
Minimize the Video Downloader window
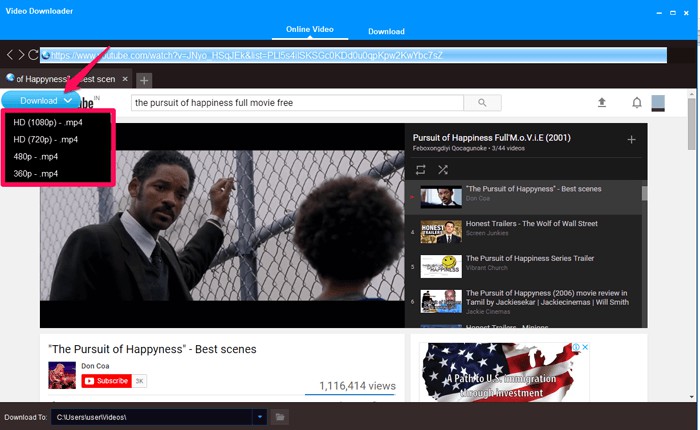pos(659,13)
